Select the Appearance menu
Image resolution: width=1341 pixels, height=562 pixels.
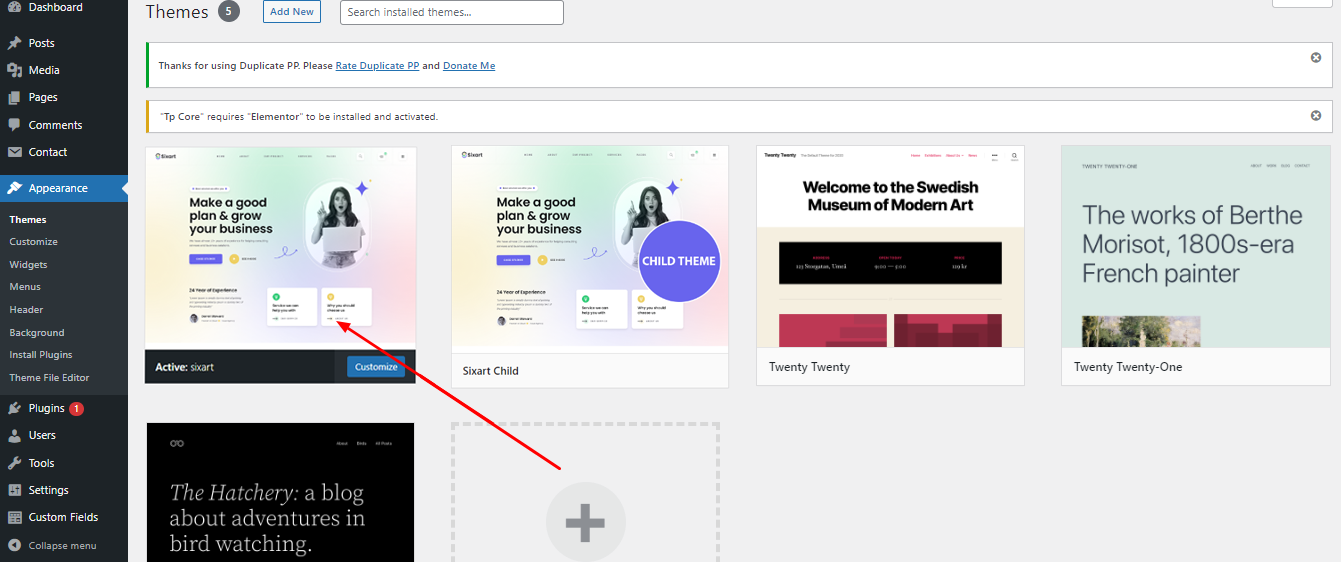[58, 188]
